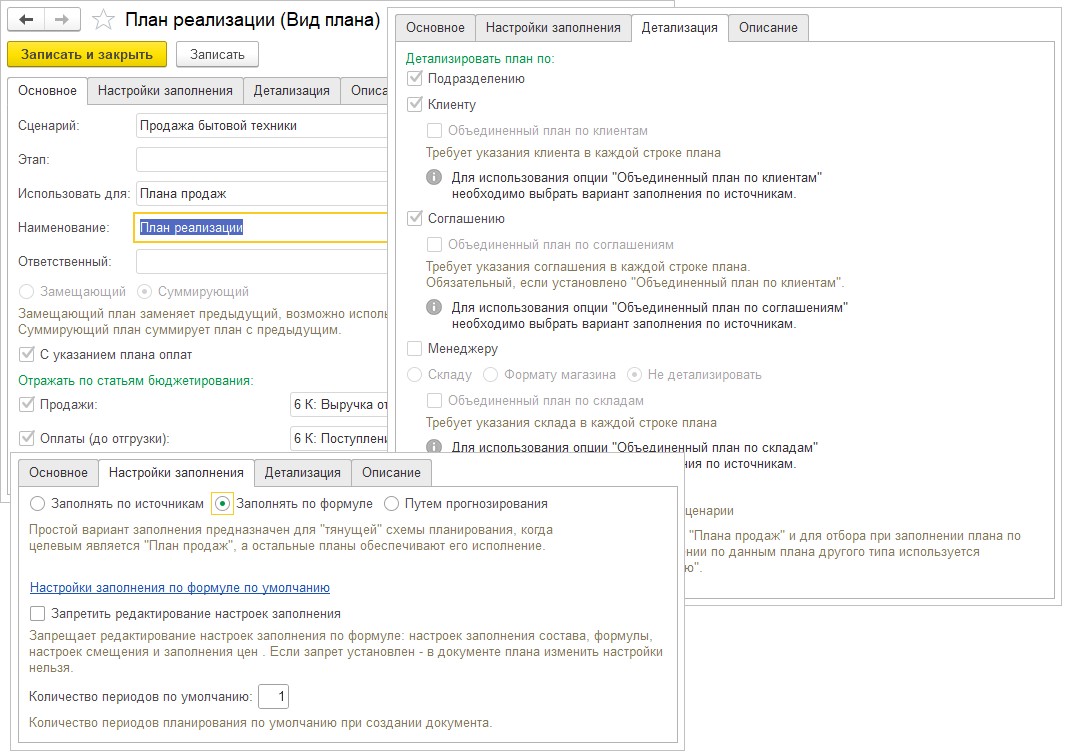
Task: Enable the Менеджеру checkbox
Action: pyautogui.click(x=414, y=349)
